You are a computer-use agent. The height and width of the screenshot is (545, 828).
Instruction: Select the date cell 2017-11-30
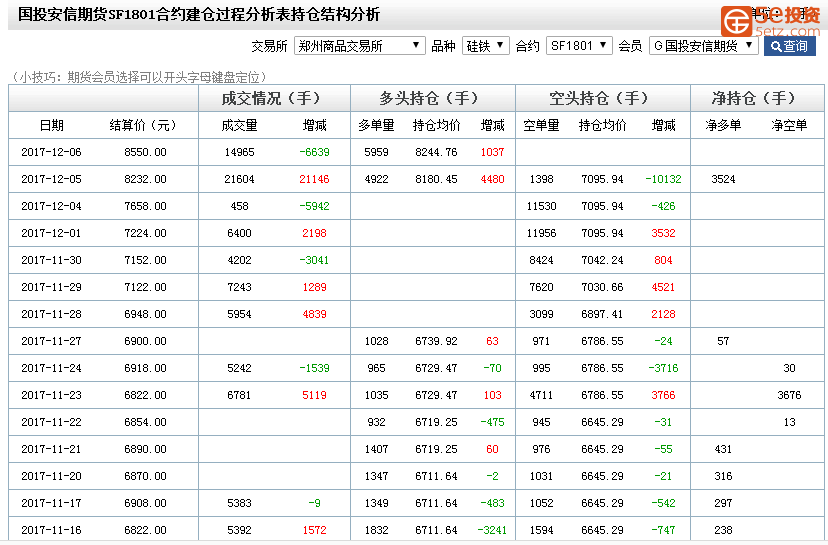point(51,260)
